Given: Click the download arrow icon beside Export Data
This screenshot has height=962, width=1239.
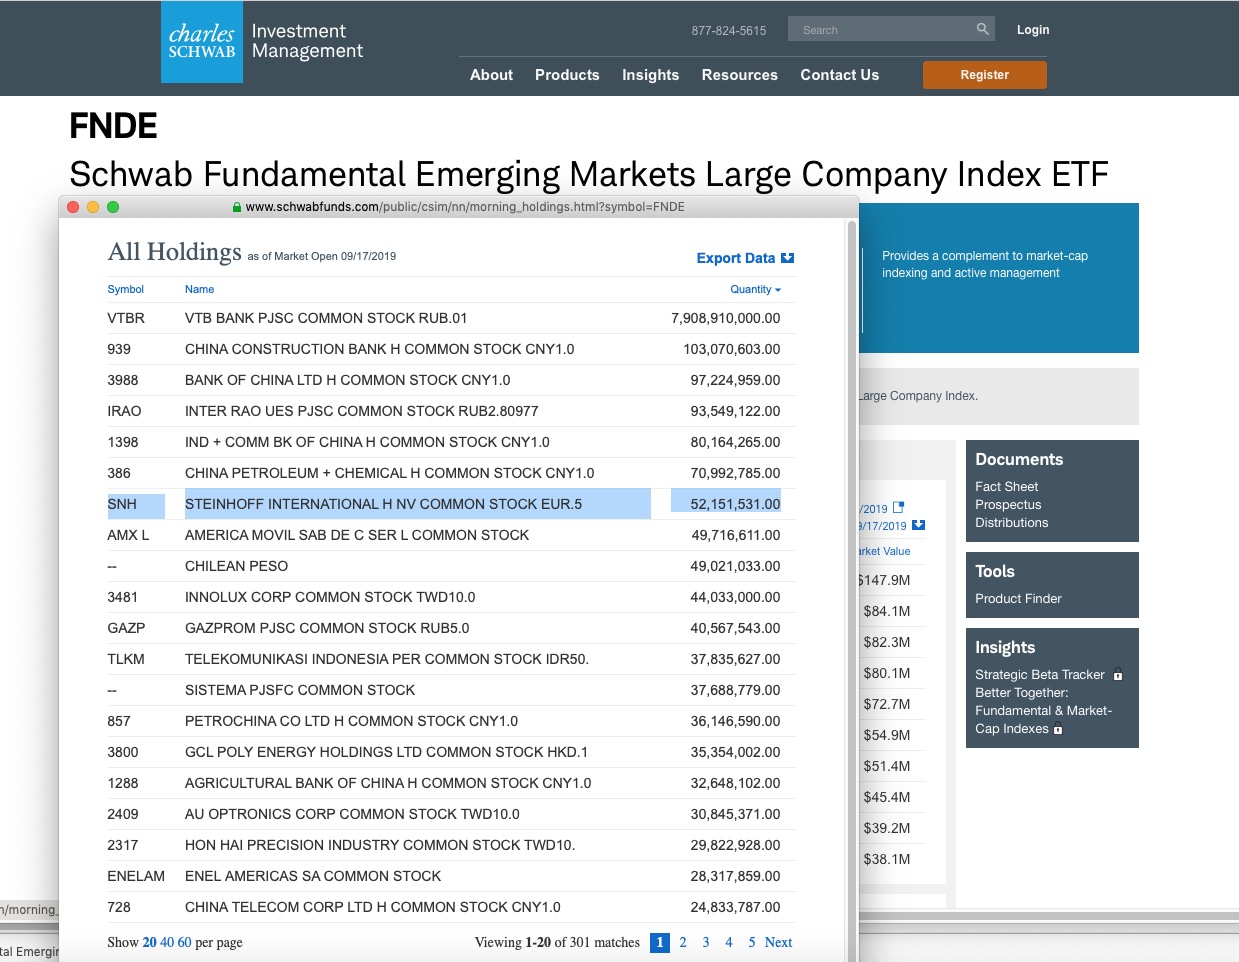Looking at the screenshot, I should pyautogui.click(x=788, y=258).
